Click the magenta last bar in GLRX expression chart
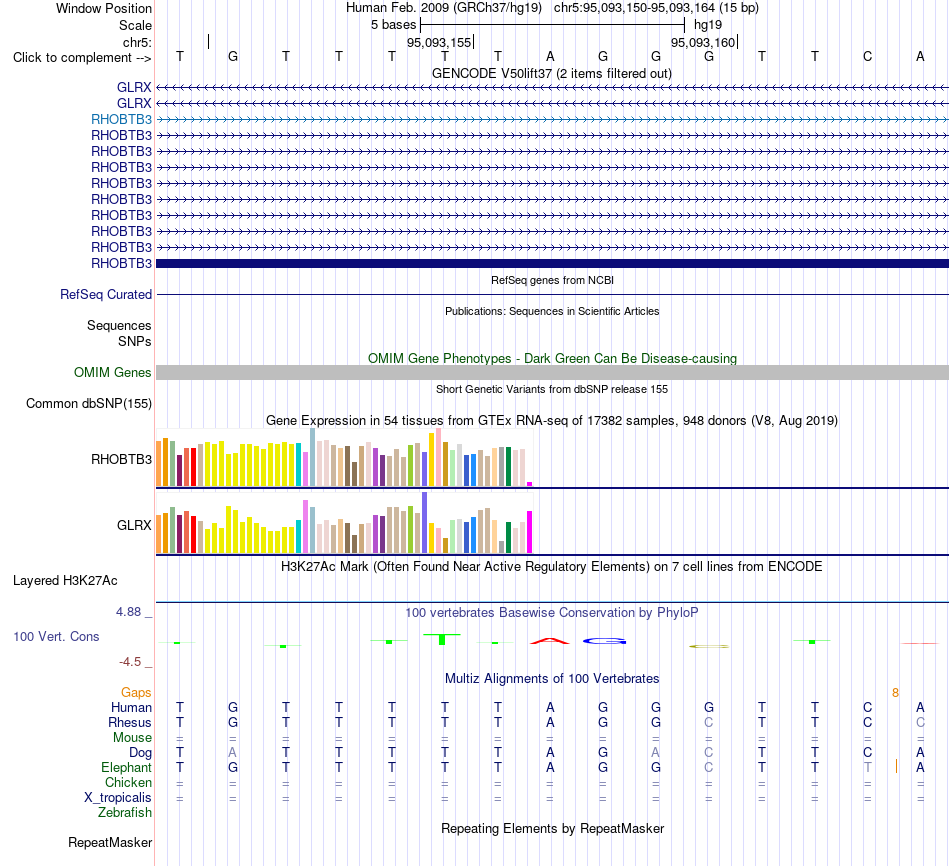Screen dimensions: 950x866 point(530,532)
